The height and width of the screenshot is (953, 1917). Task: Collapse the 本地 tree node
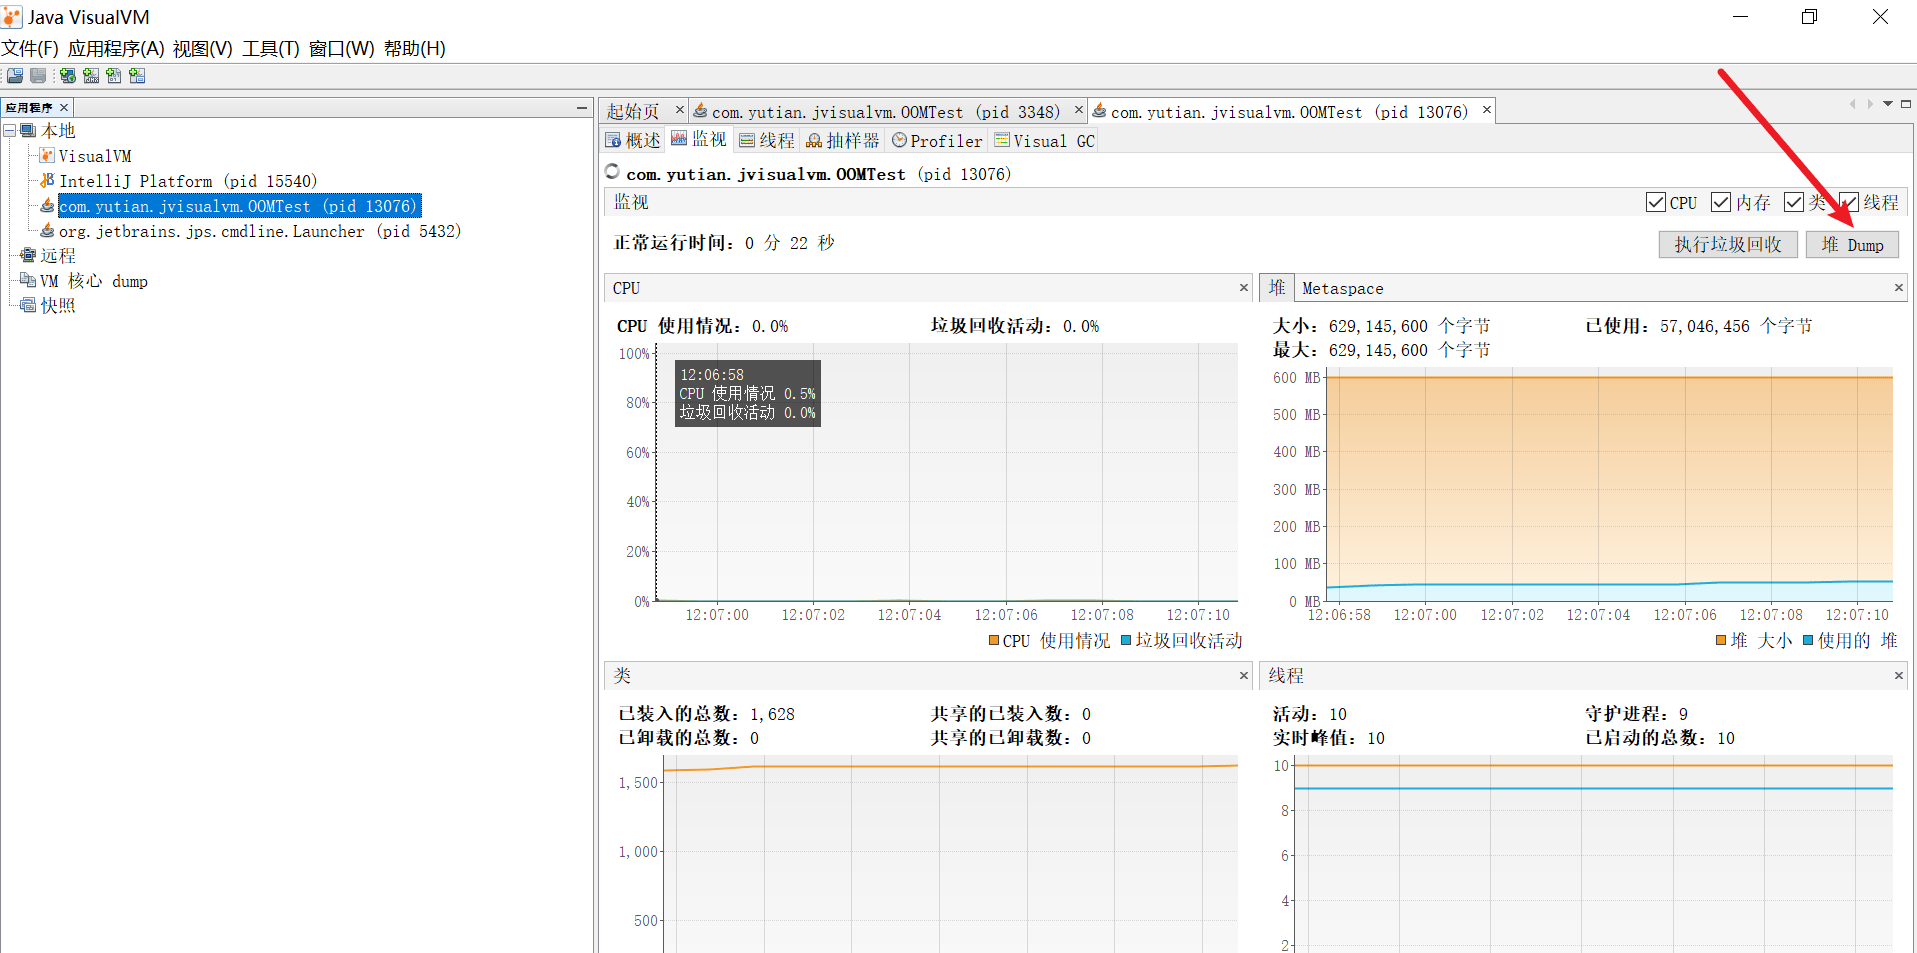tap(9, 131)
